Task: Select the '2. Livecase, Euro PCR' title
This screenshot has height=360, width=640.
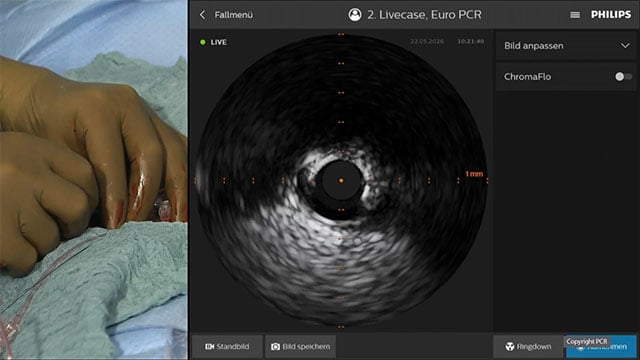Action: (424, 15)
